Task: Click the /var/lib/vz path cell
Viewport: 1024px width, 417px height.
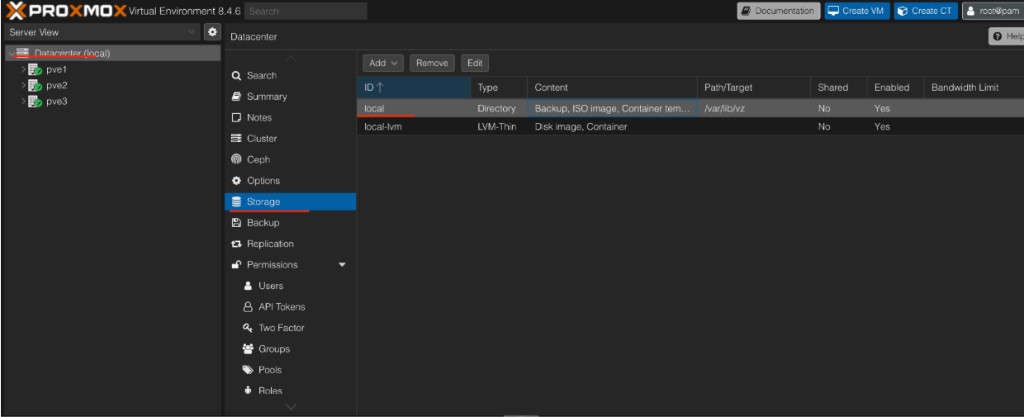Action: 754,108
